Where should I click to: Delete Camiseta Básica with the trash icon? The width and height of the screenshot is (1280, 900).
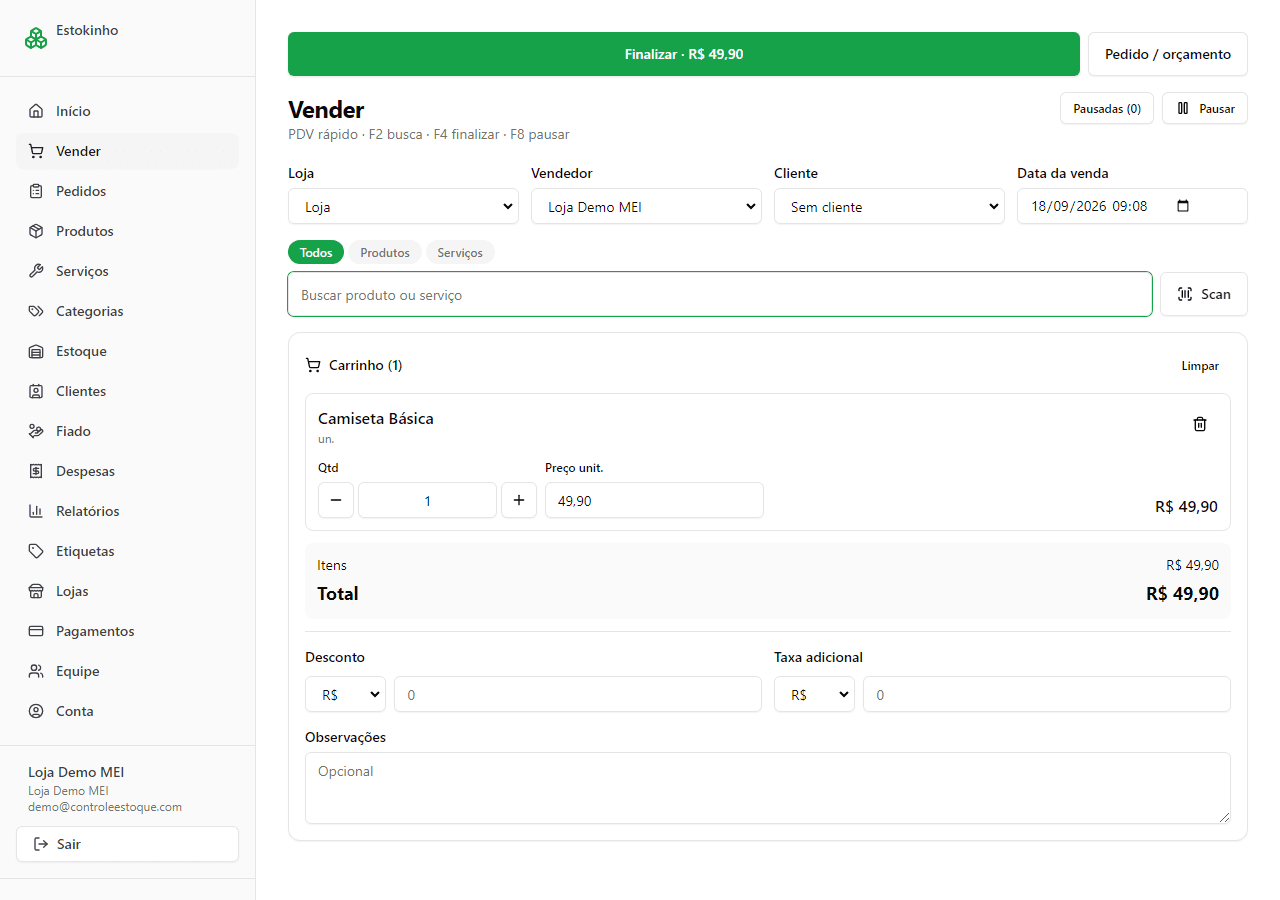point(1200,424)
